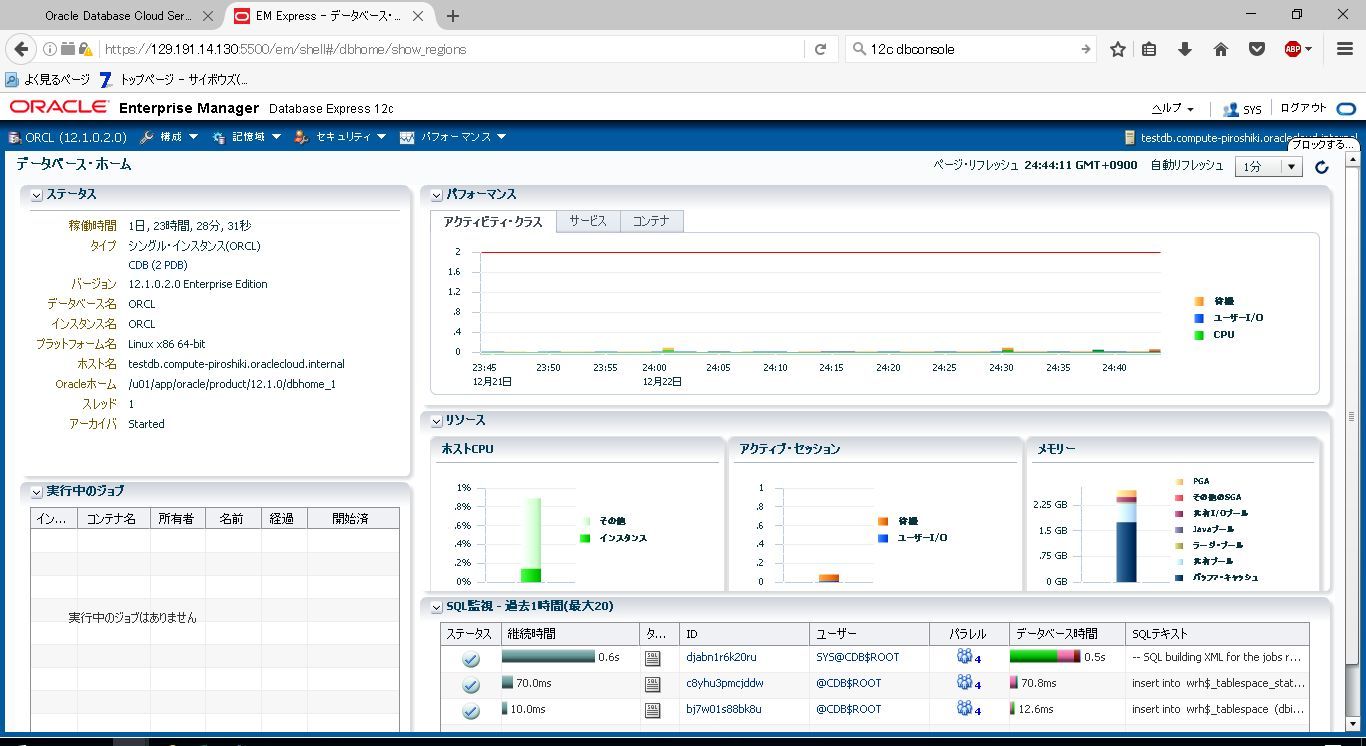Open SQL ID bj7w01s88bk8u link

click(x=724, y=710)
